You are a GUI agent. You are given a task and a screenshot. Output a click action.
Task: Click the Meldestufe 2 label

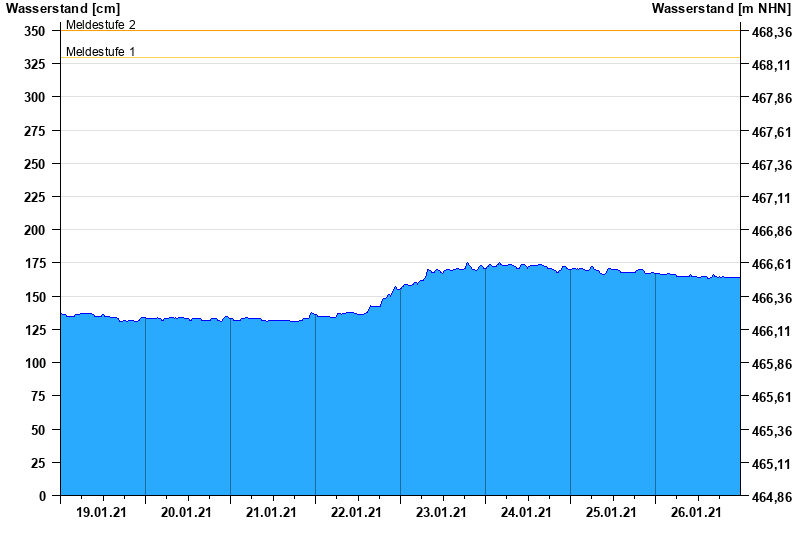tap(101, 24)
